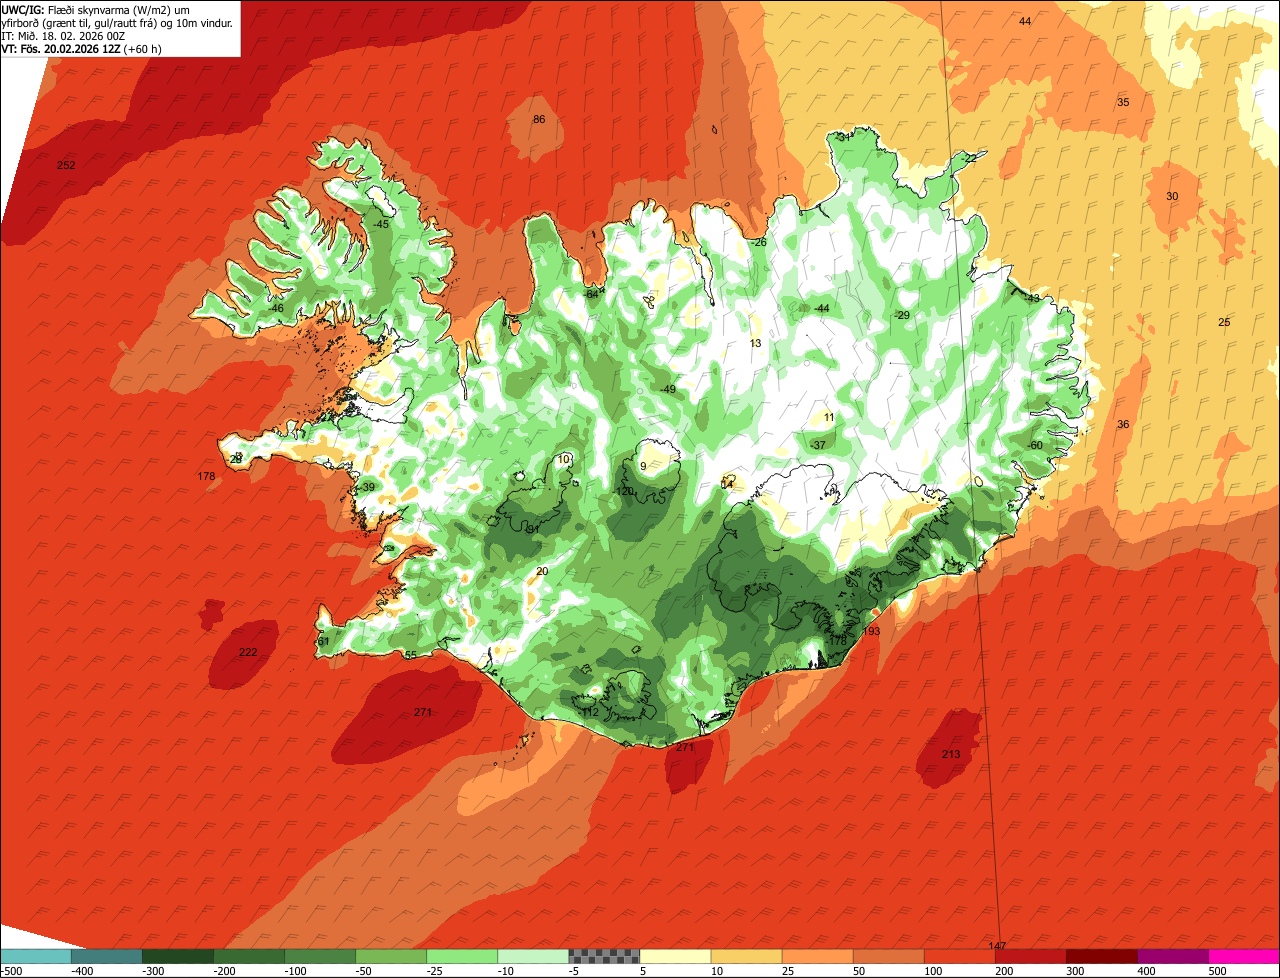Select legend swatch between -200 and -100
This screenshot has width=1280, height=978.
click(249, 956)
